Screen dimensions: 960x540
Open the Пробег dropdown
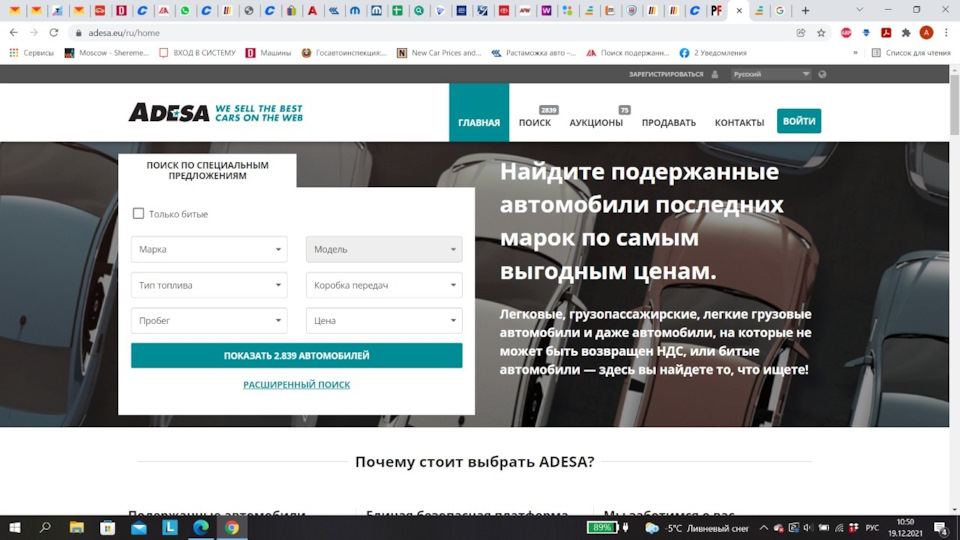pos(209,320)
